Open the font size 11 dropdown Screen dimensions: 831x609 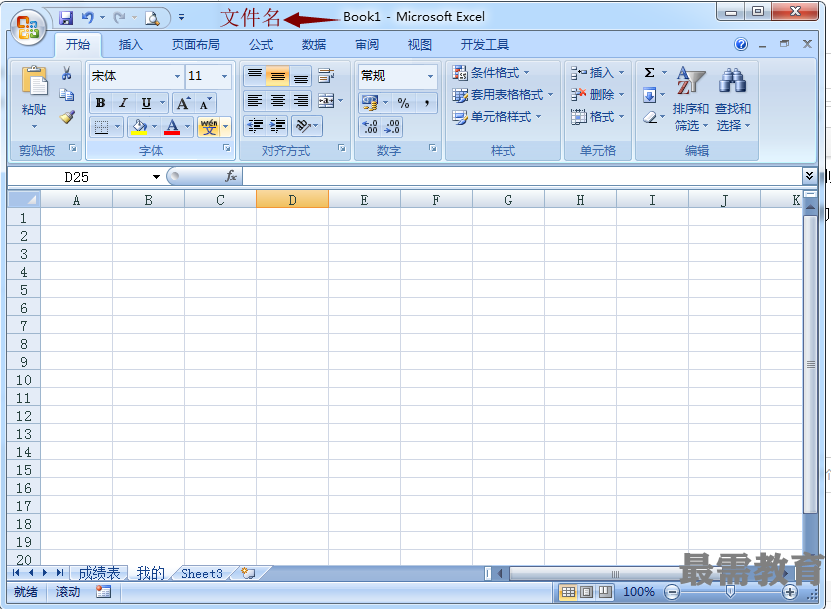tap(224, 76)
